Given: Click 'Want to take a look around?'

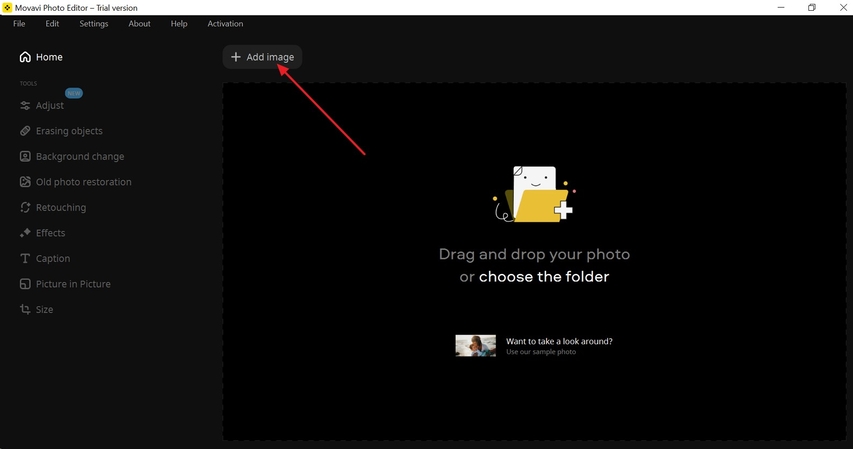Looking at the screenshot, I should coord(559,341).
